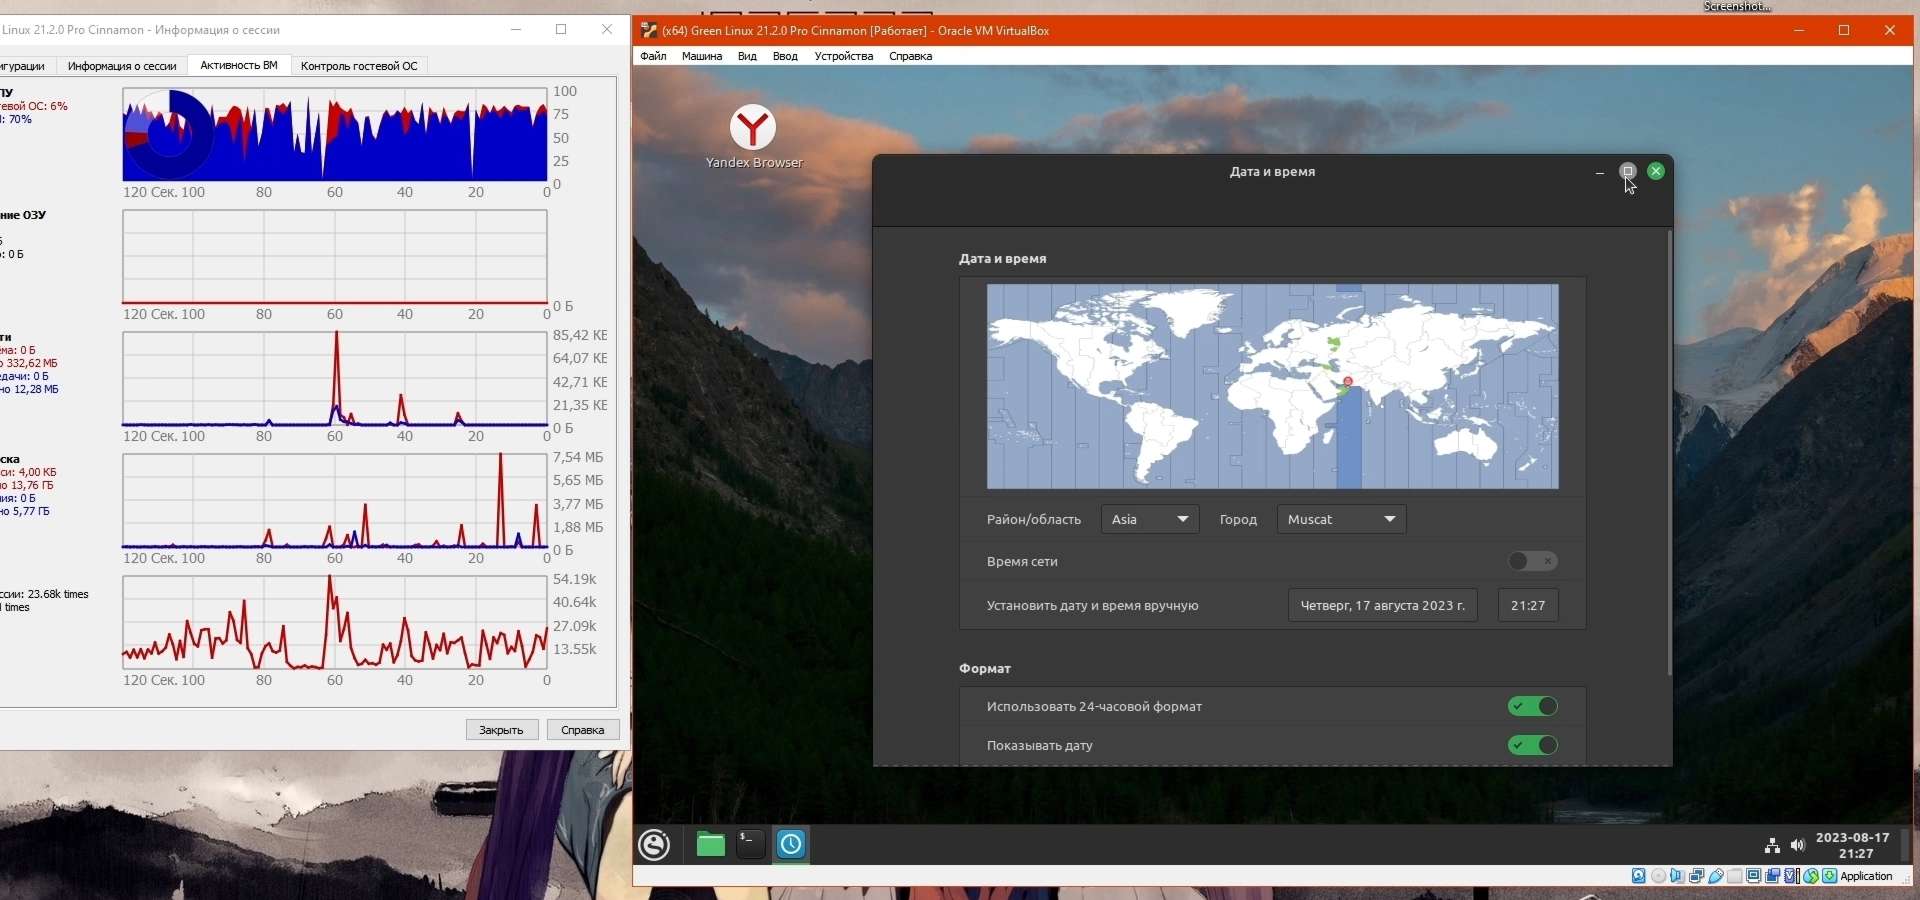The height and width of the screenshot is (900, 1920).
Task: Toggle the 24-hour format switch
Action: [1533, 706]
